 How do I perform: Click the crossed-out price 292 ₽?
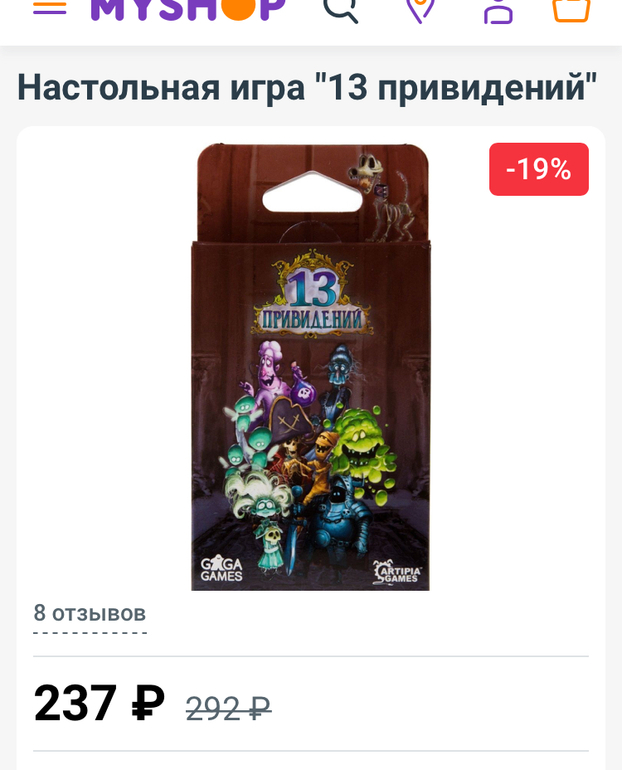point(228,709)
